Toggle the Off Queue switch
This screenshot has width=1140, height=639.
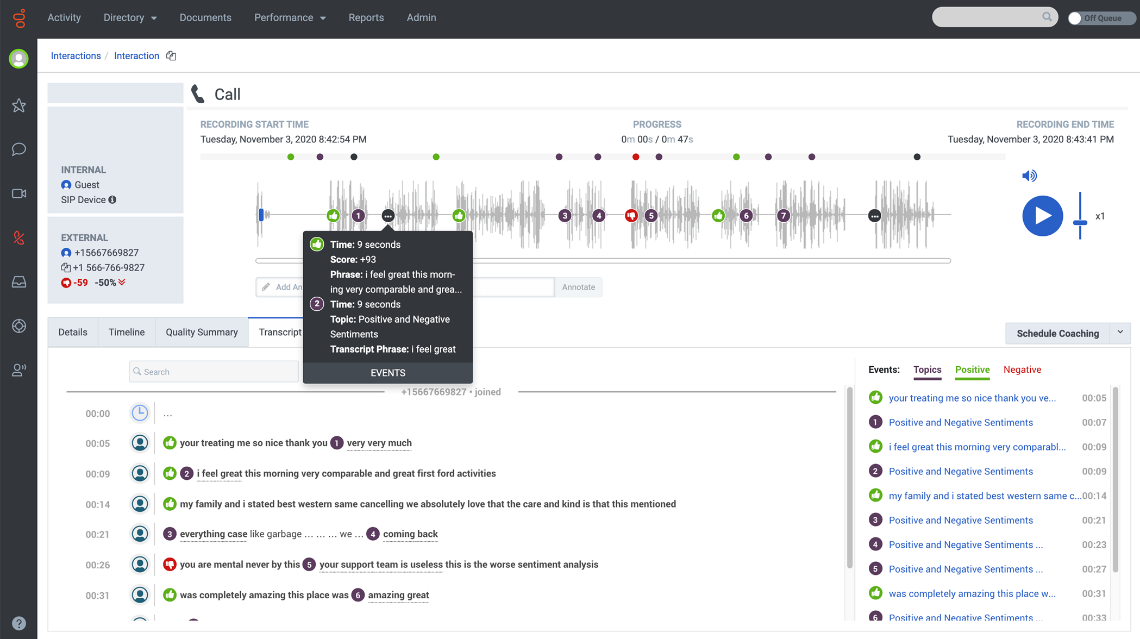pos(1076,18)
